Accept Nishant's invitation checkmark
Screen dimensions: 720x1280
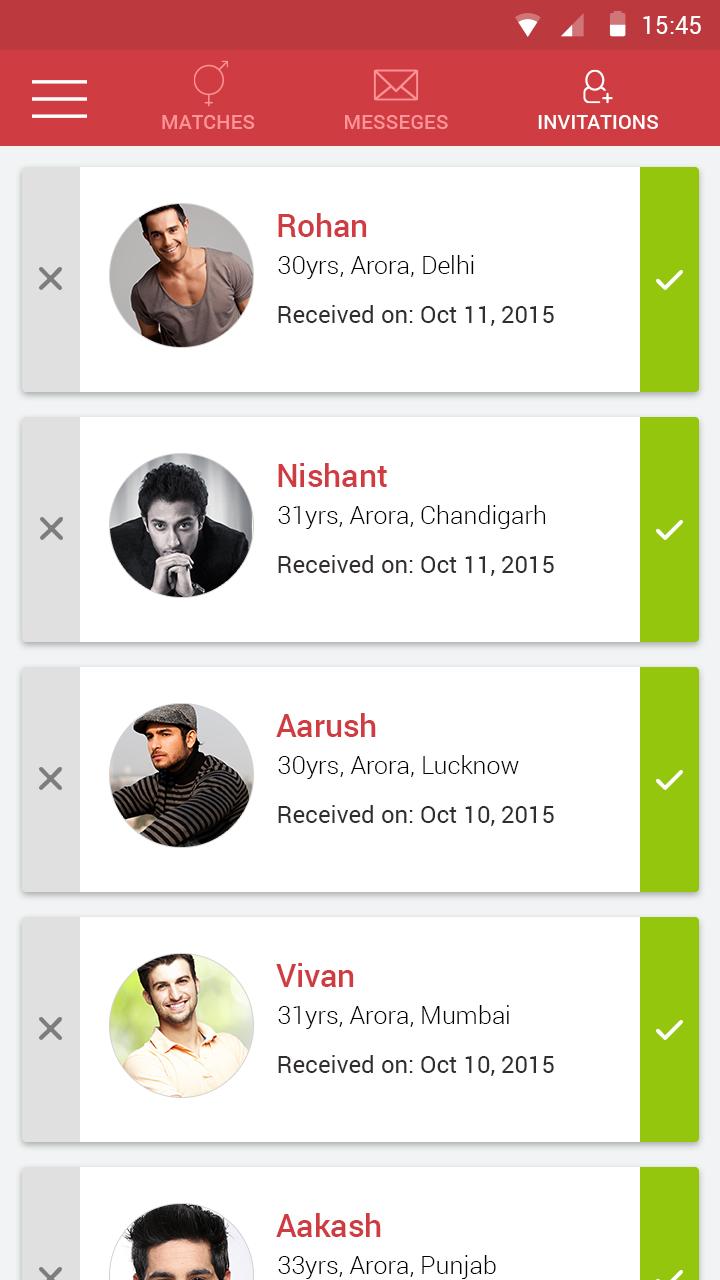[669, 529]
